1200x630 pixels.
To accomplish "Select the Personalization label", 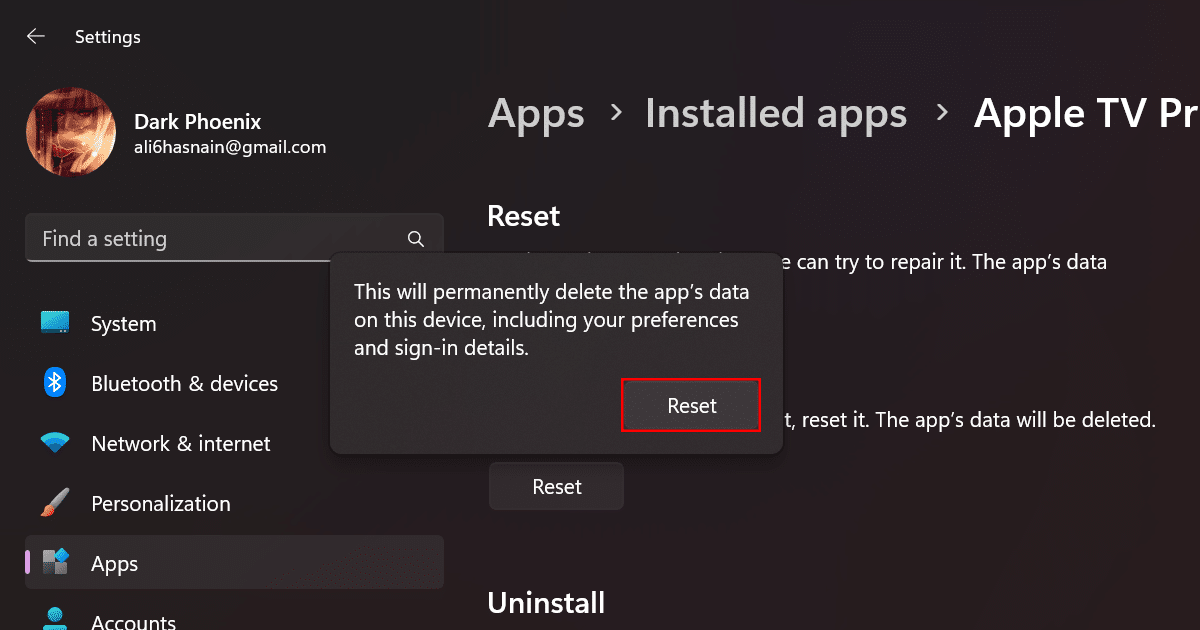I will (x=160, y=504).
